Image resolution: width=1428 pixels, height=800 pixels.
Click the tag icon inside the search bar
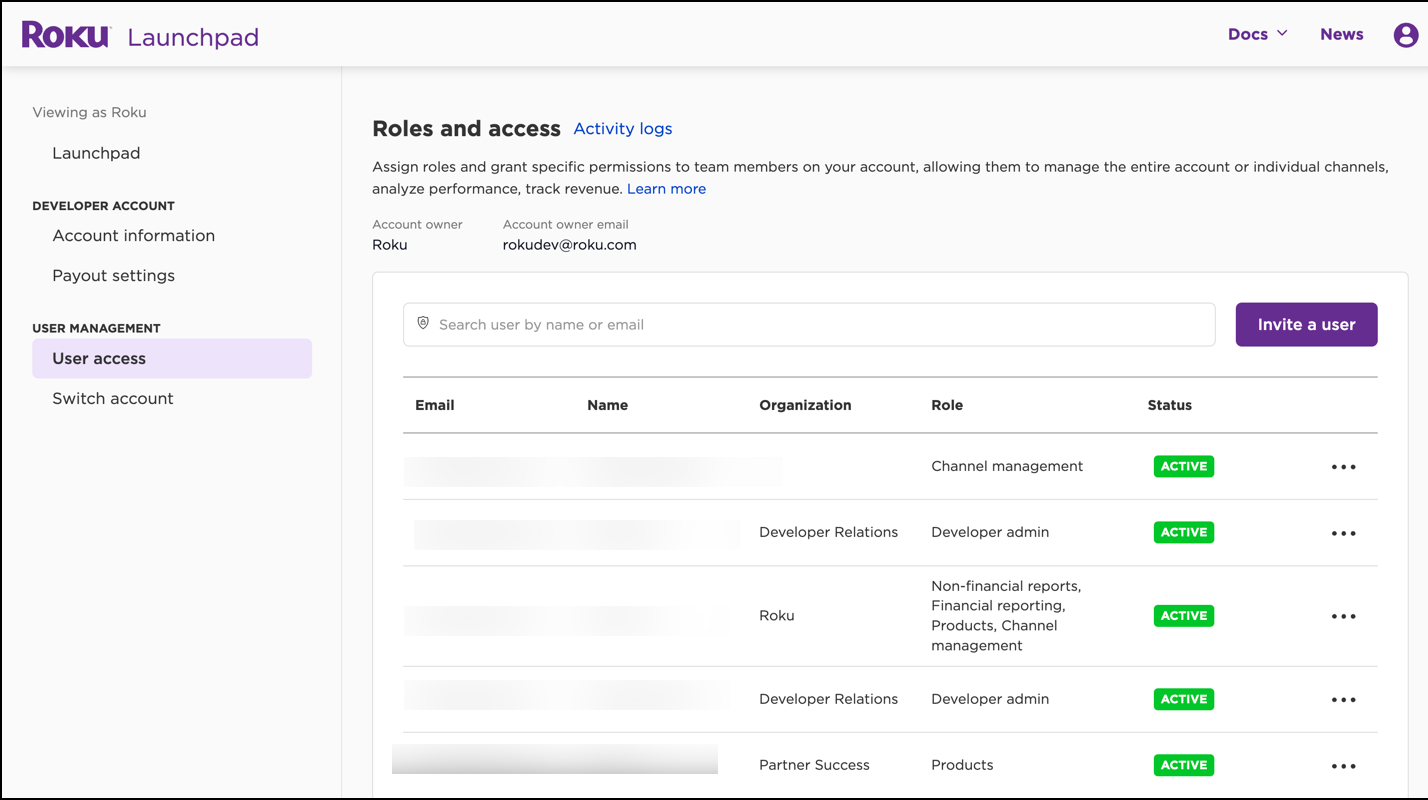pos(423,324)
